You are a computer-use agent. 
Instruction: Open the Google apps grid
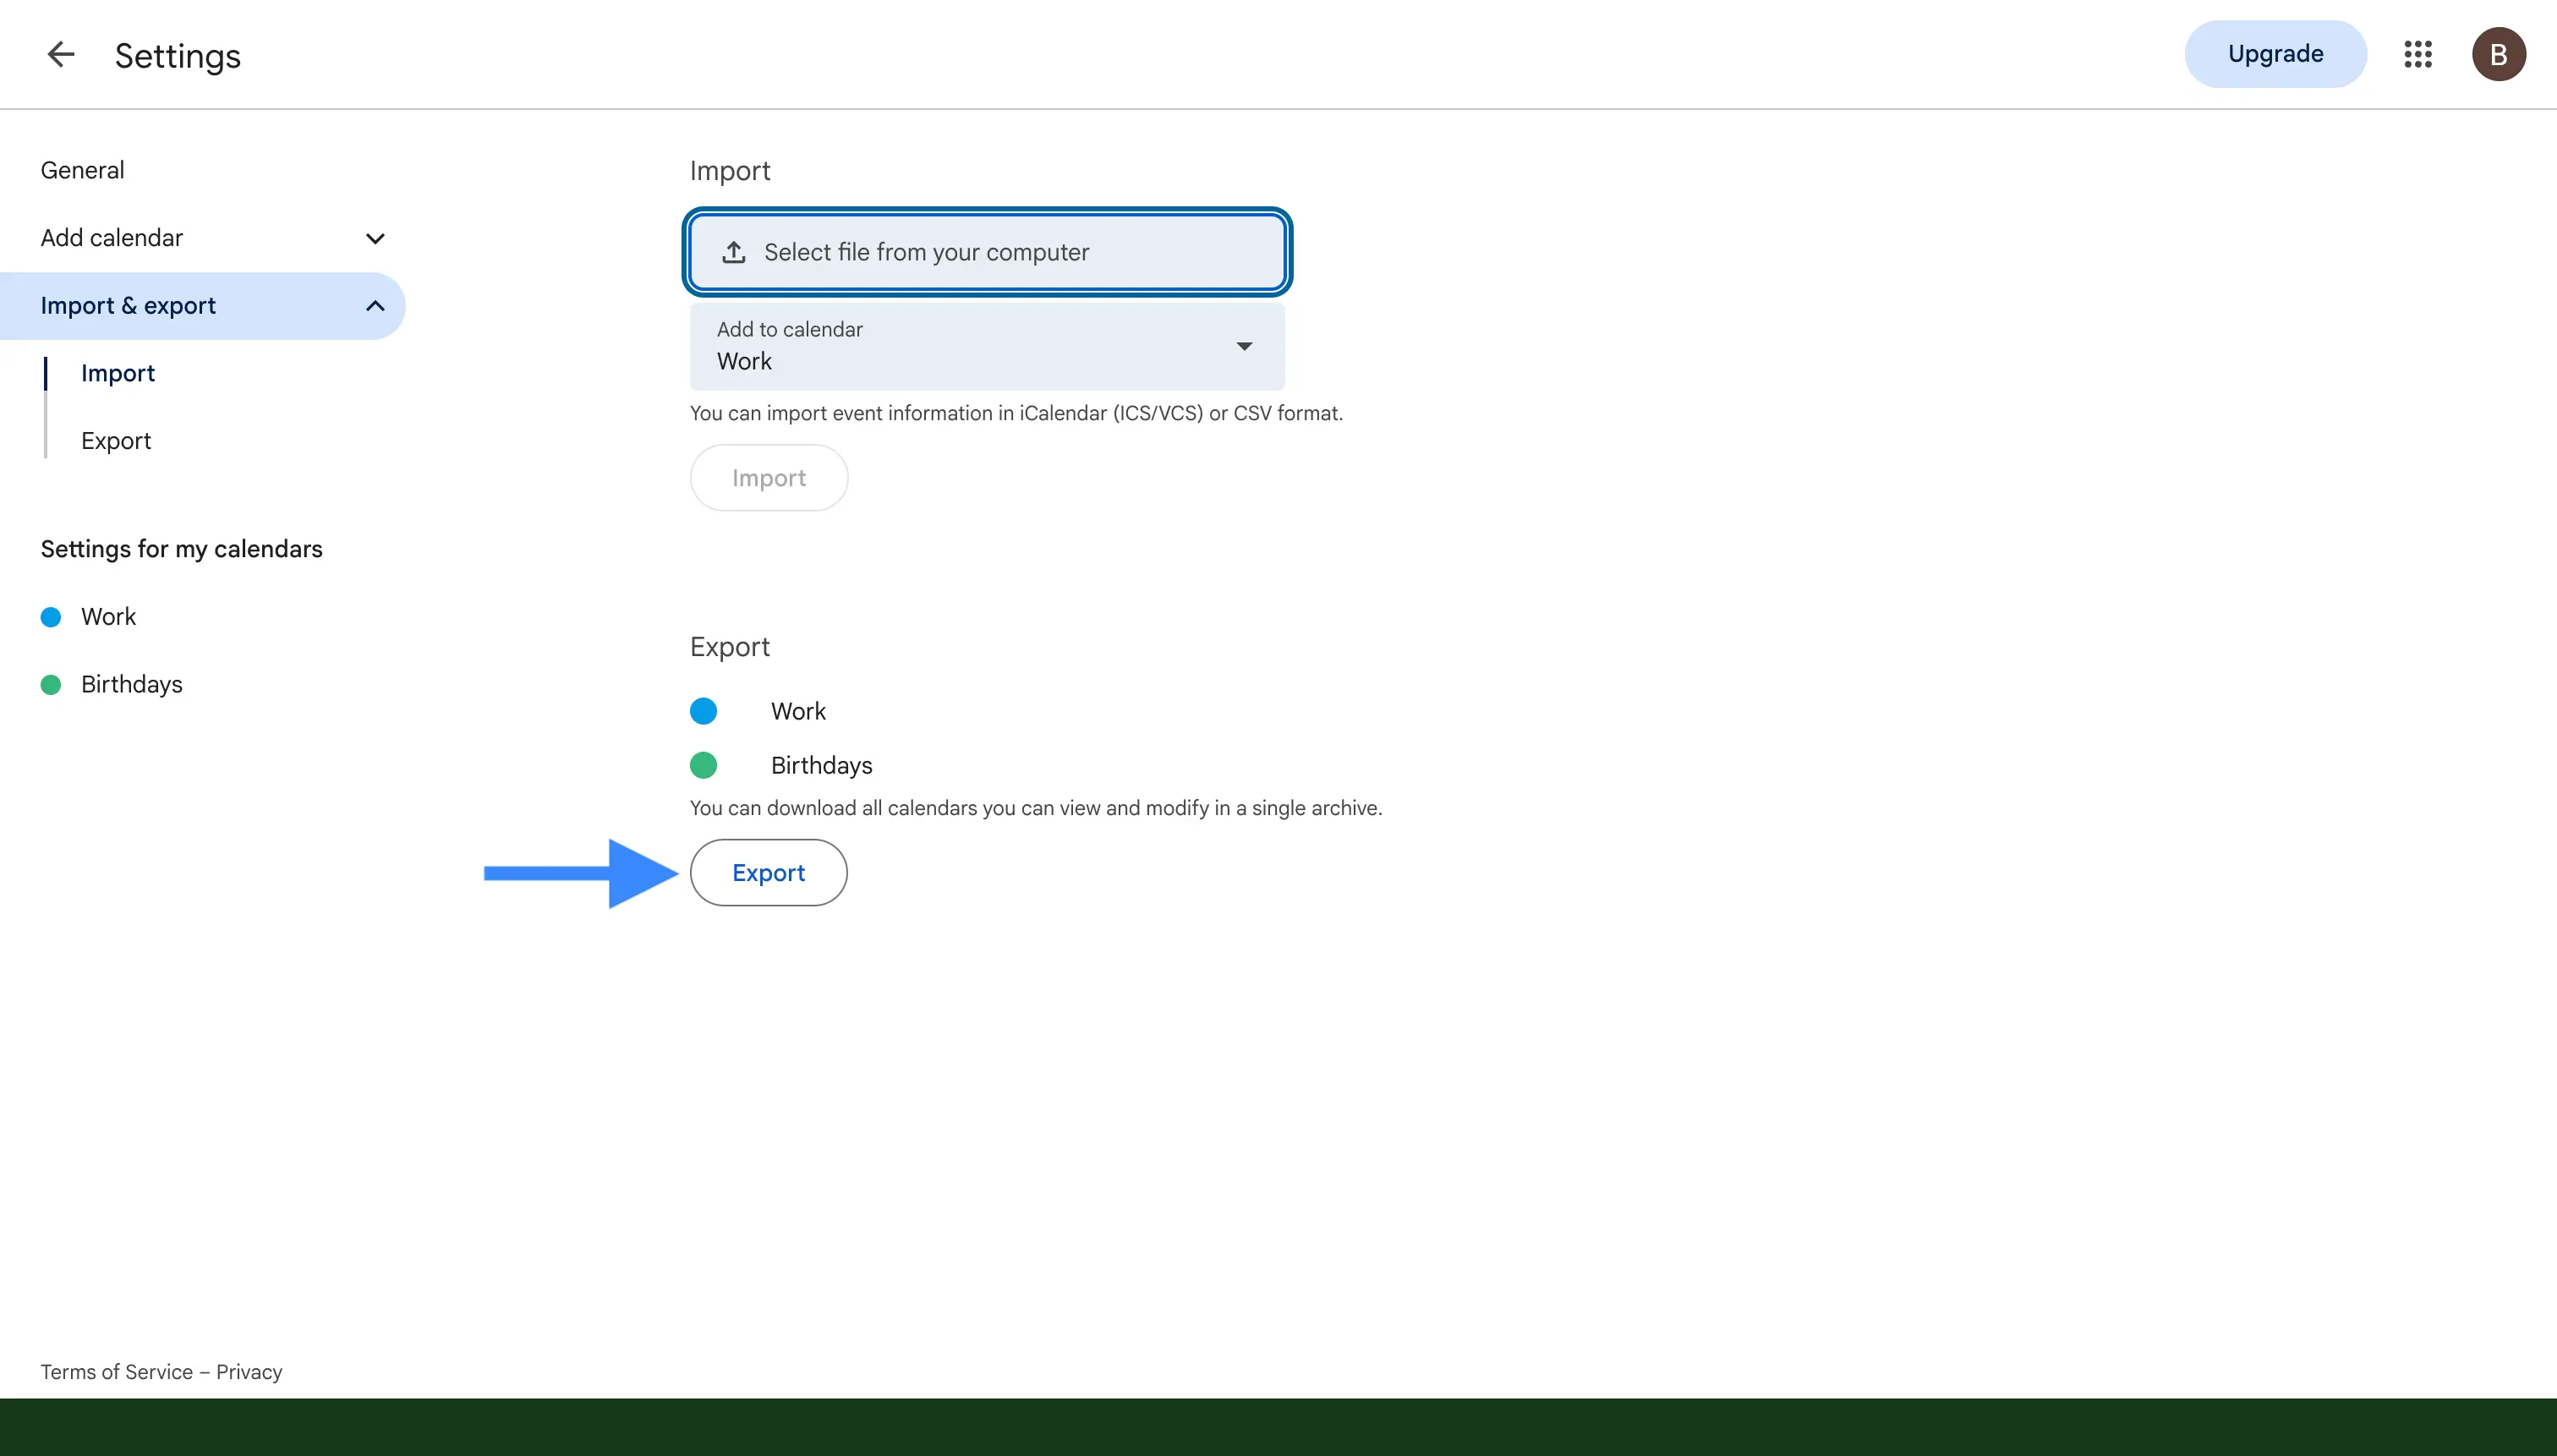pyautogui.click(x=2418, y=54)
